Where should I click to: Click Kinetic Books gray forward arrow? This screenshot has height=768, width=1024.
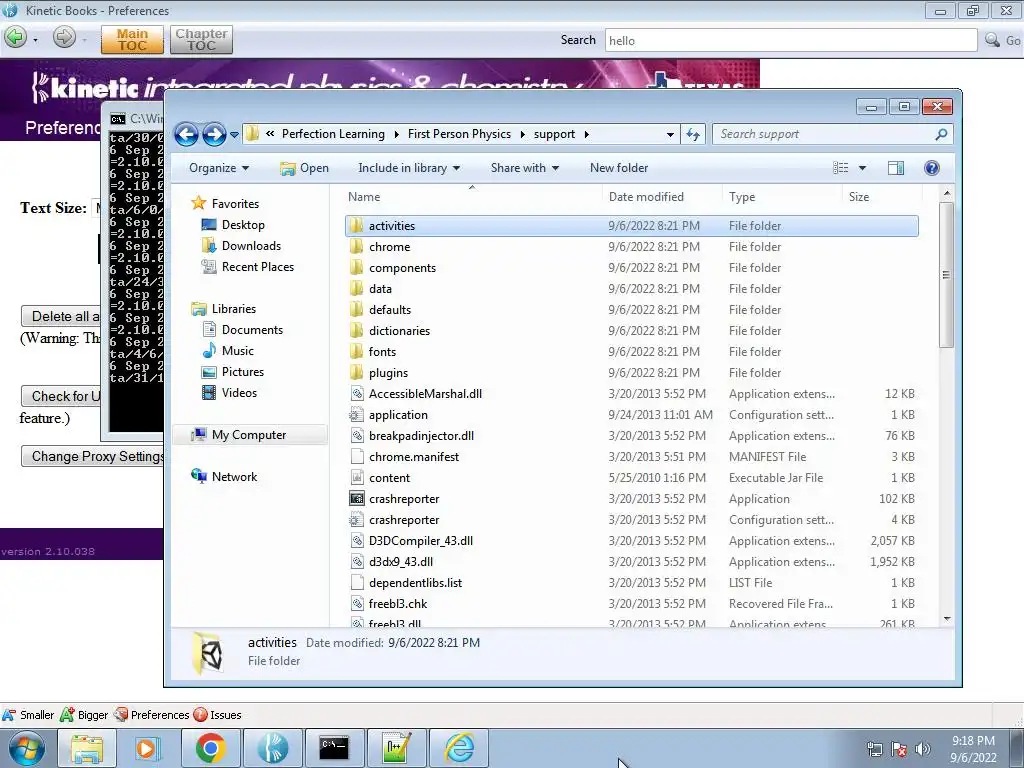(x=64, y=38)
